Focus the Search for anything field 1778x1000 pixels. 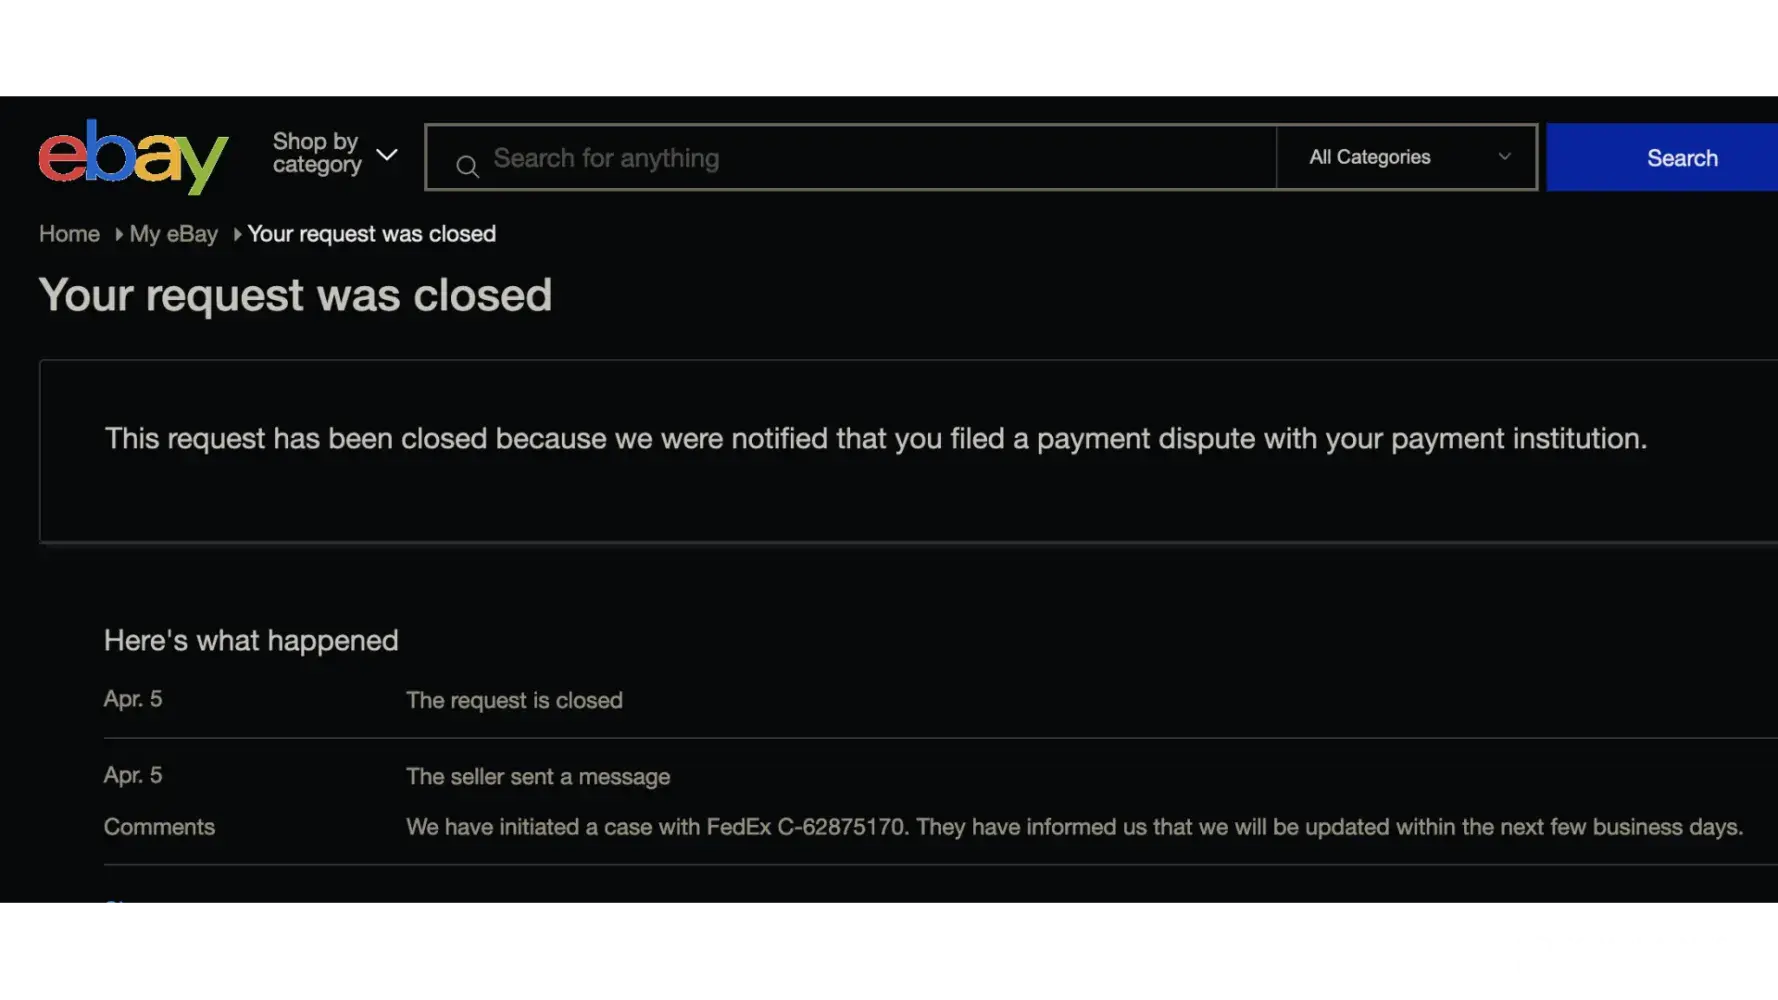click(870, 158)
